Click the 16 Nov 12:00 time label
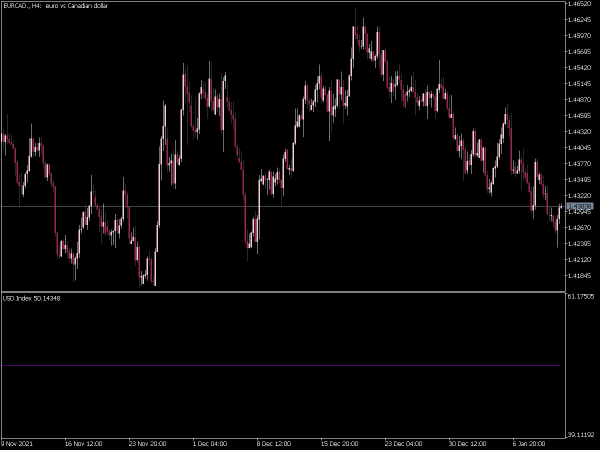Viewport: 600px width, 450px height. tap(83, 444)
